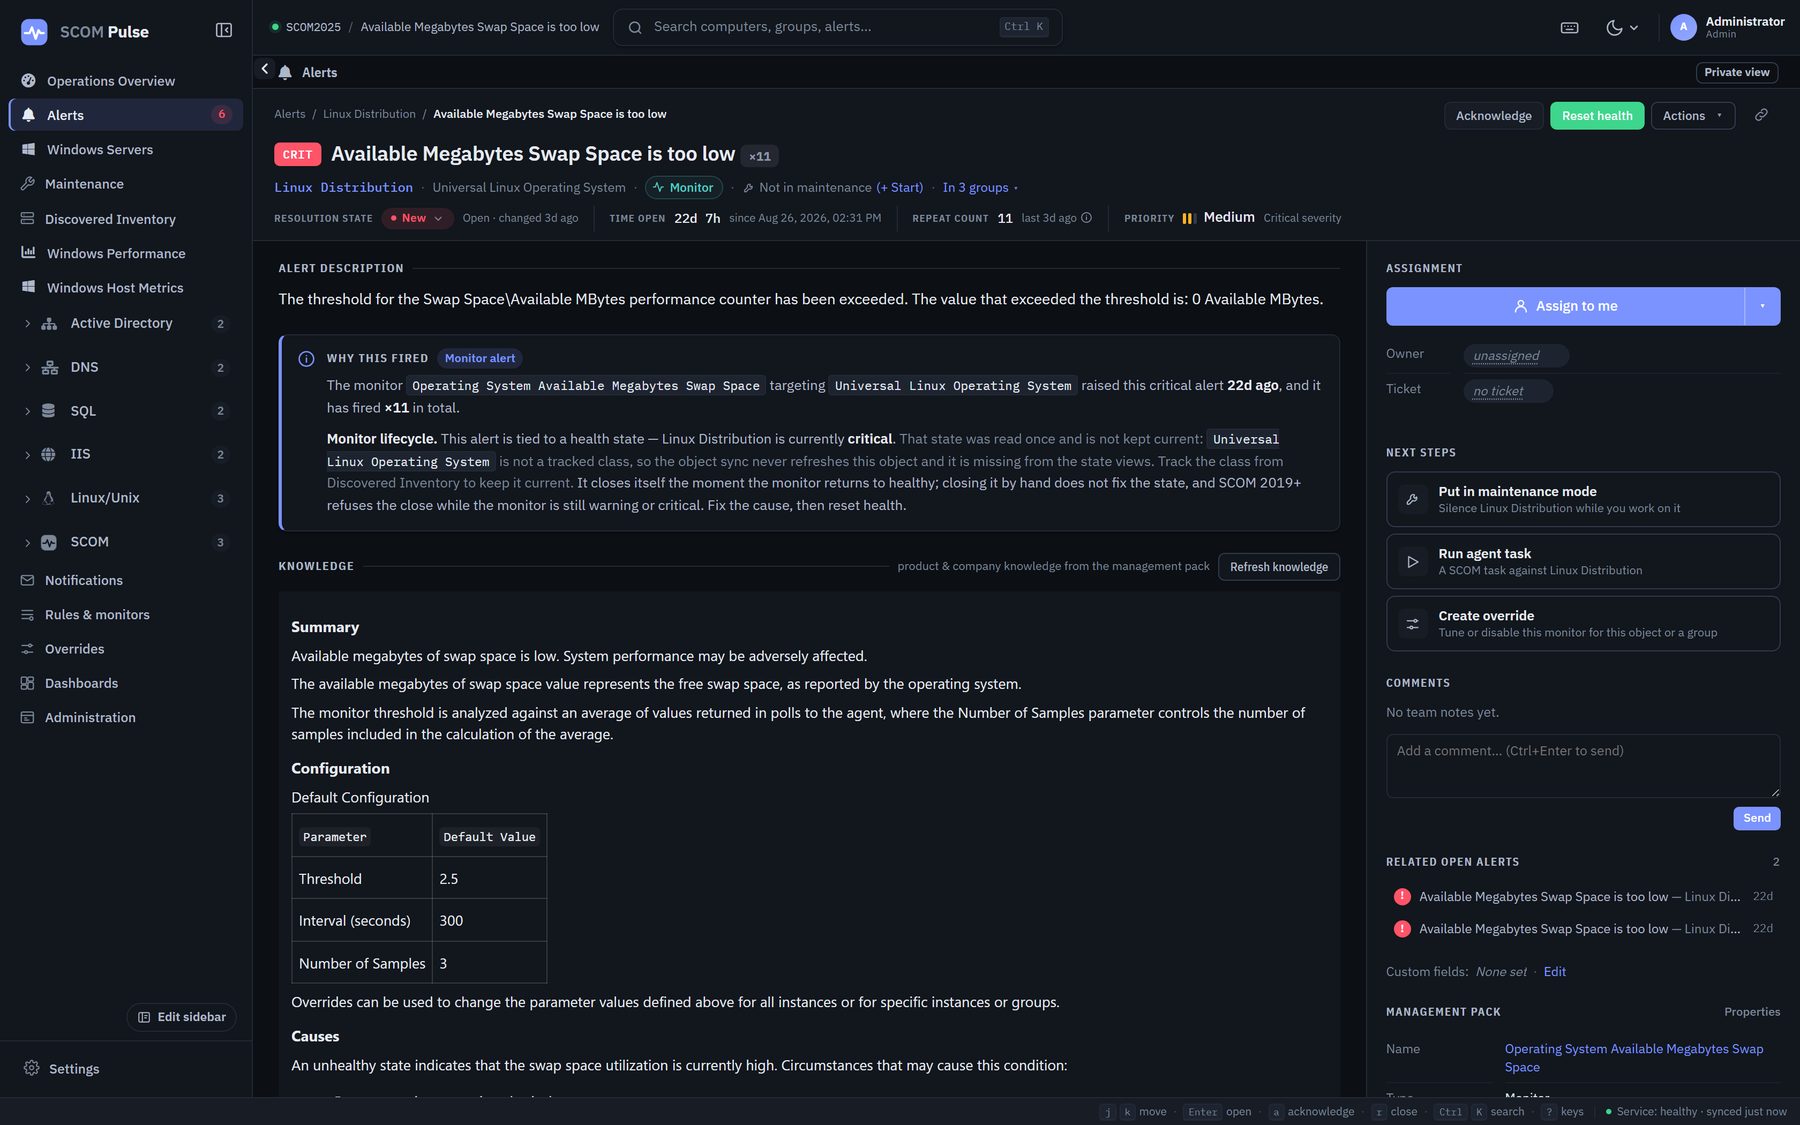
Task: Expand the SCOM tree node
Action: point(27,542)
